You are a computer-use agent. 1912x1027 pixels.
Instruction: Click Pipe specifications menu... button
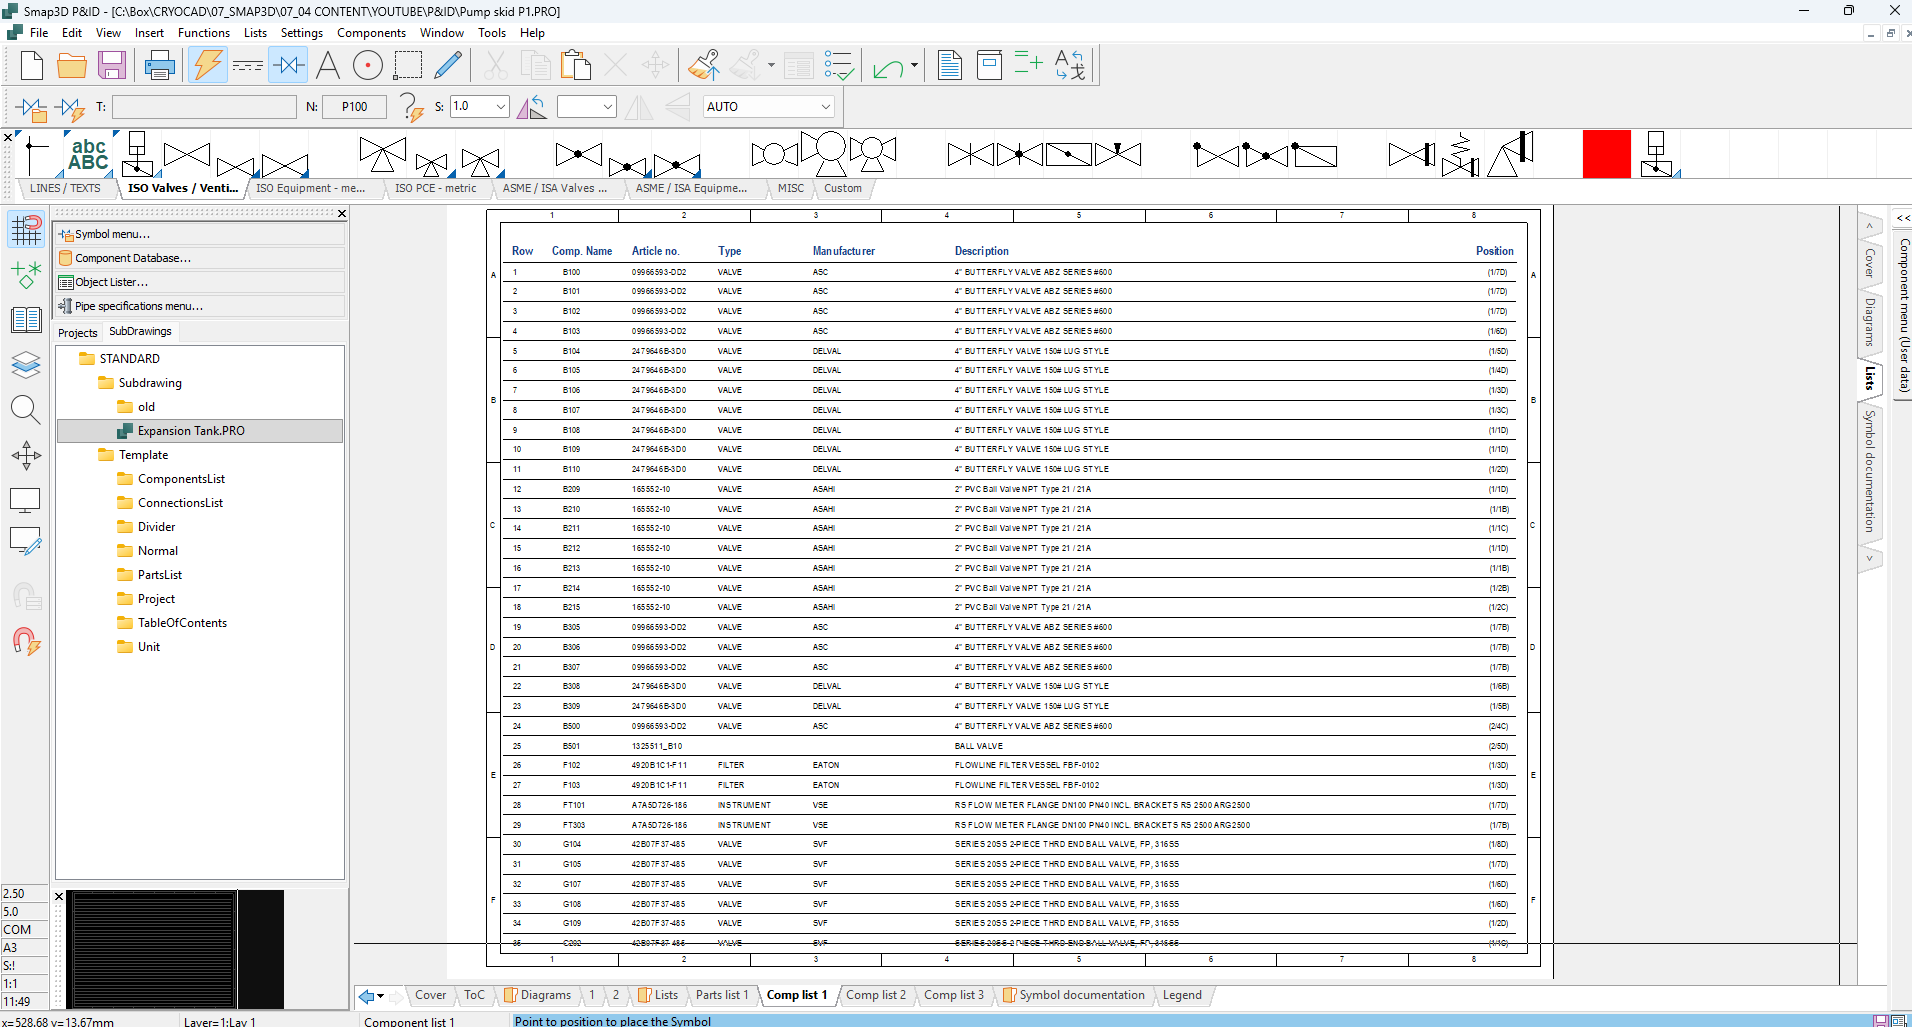click(x=200, y=306)
